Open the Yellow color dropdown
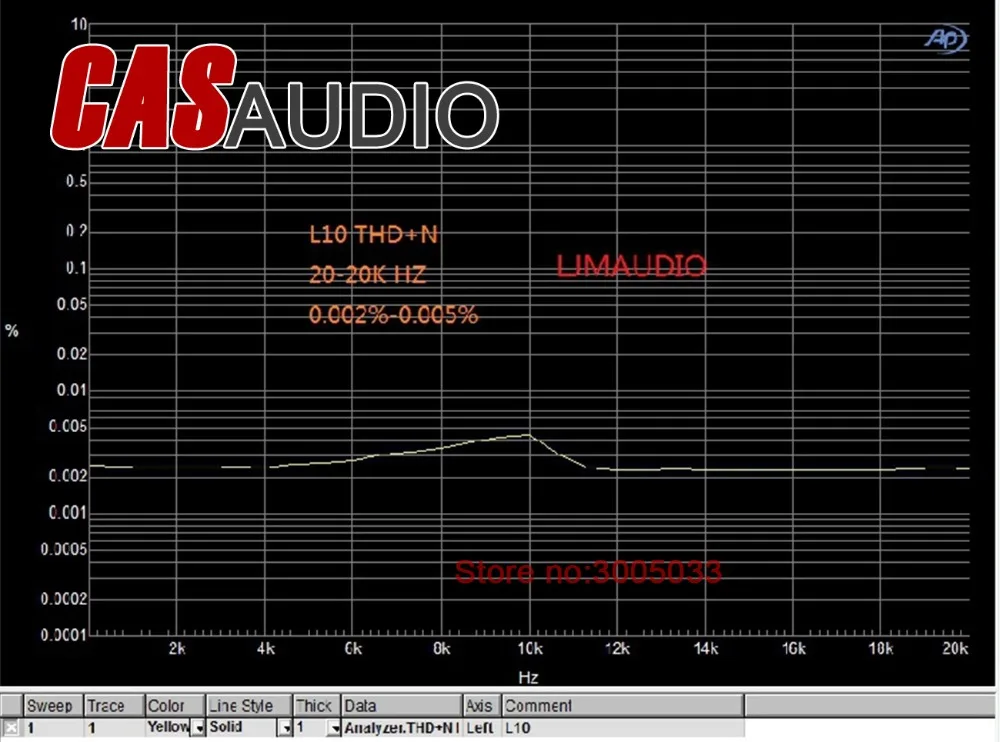1000x742 pixels. click(198, 728)
